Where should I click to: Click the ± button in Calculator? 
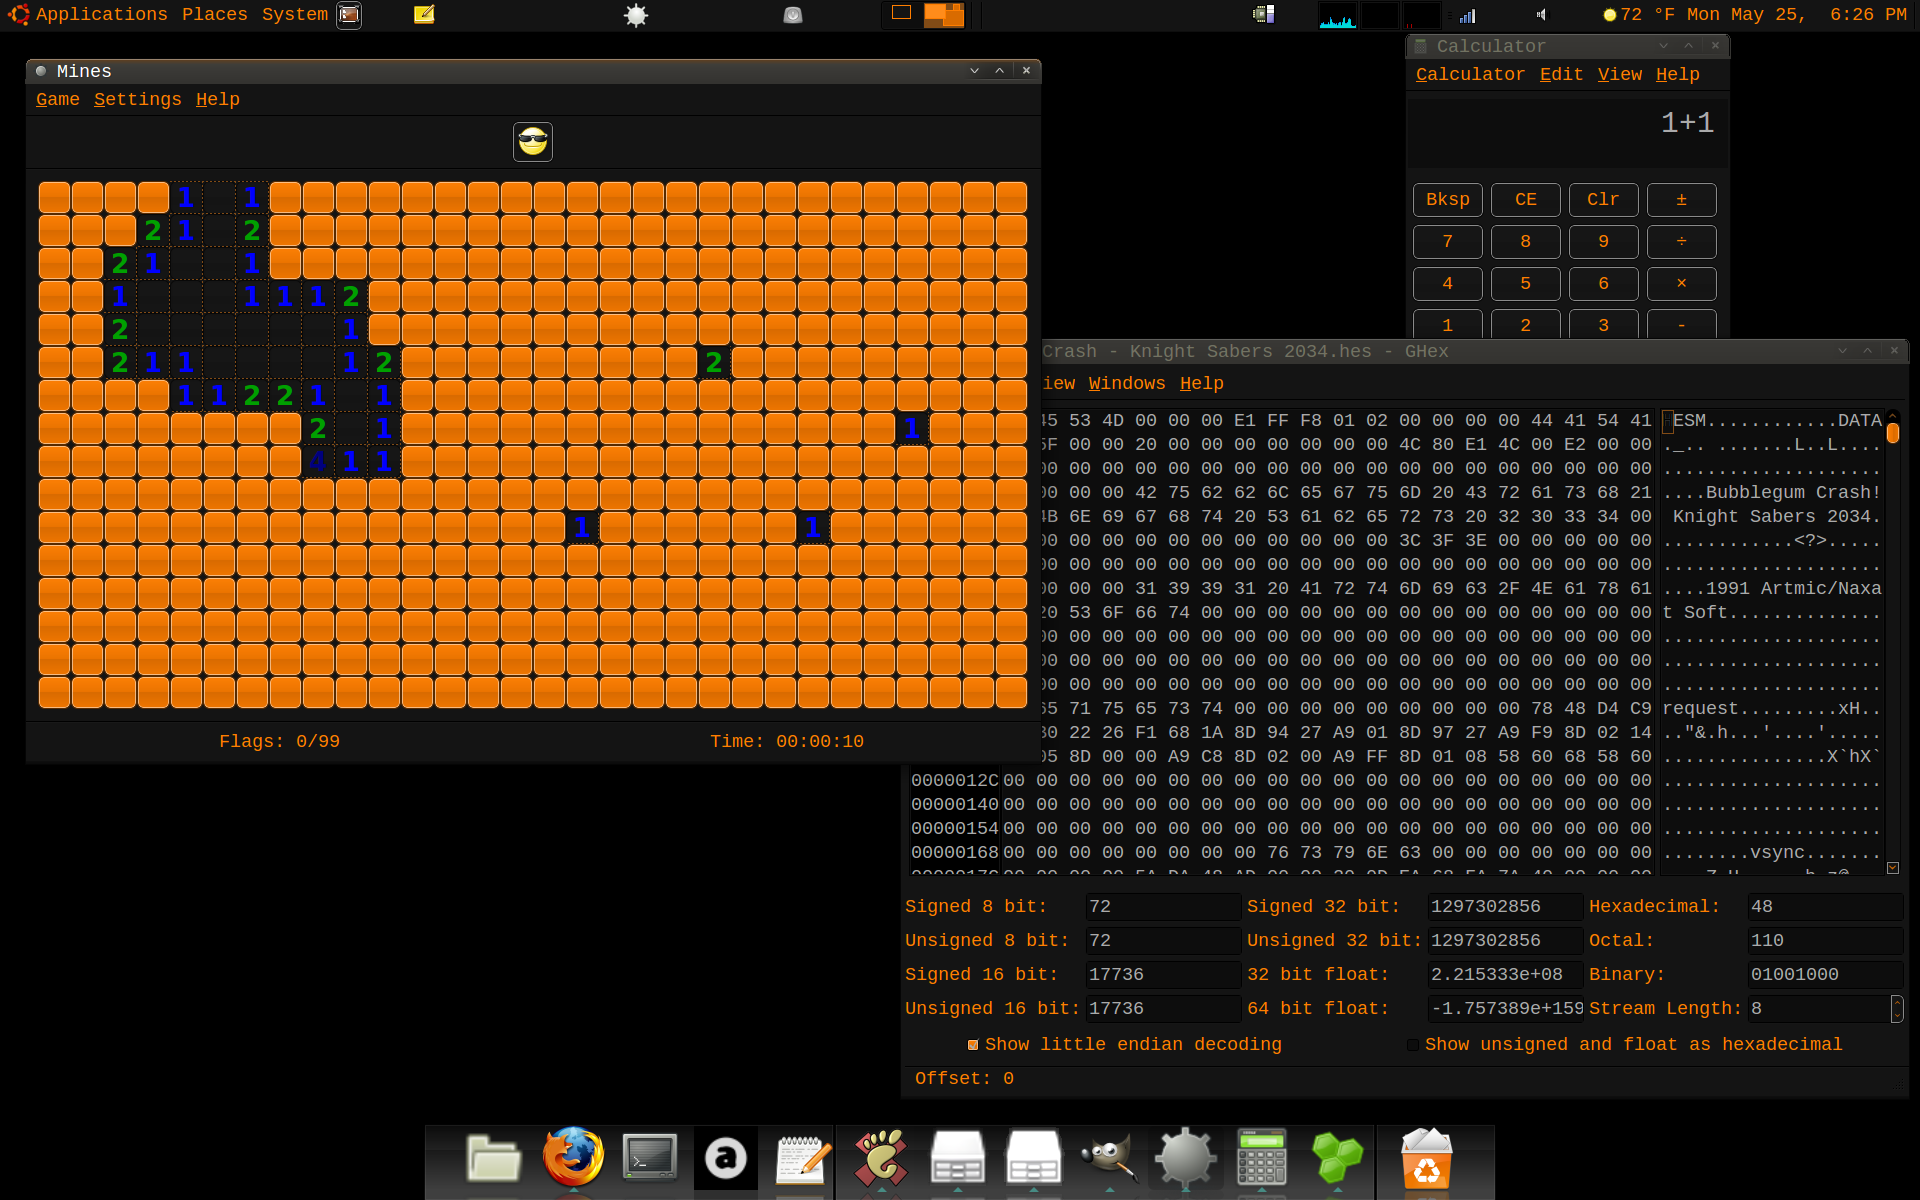click(1682, 200)
